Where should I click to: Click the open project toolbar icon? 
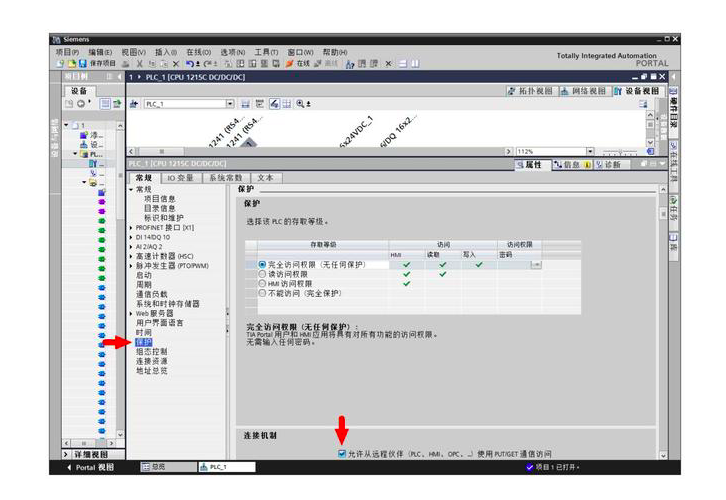(x=72, y=64)
